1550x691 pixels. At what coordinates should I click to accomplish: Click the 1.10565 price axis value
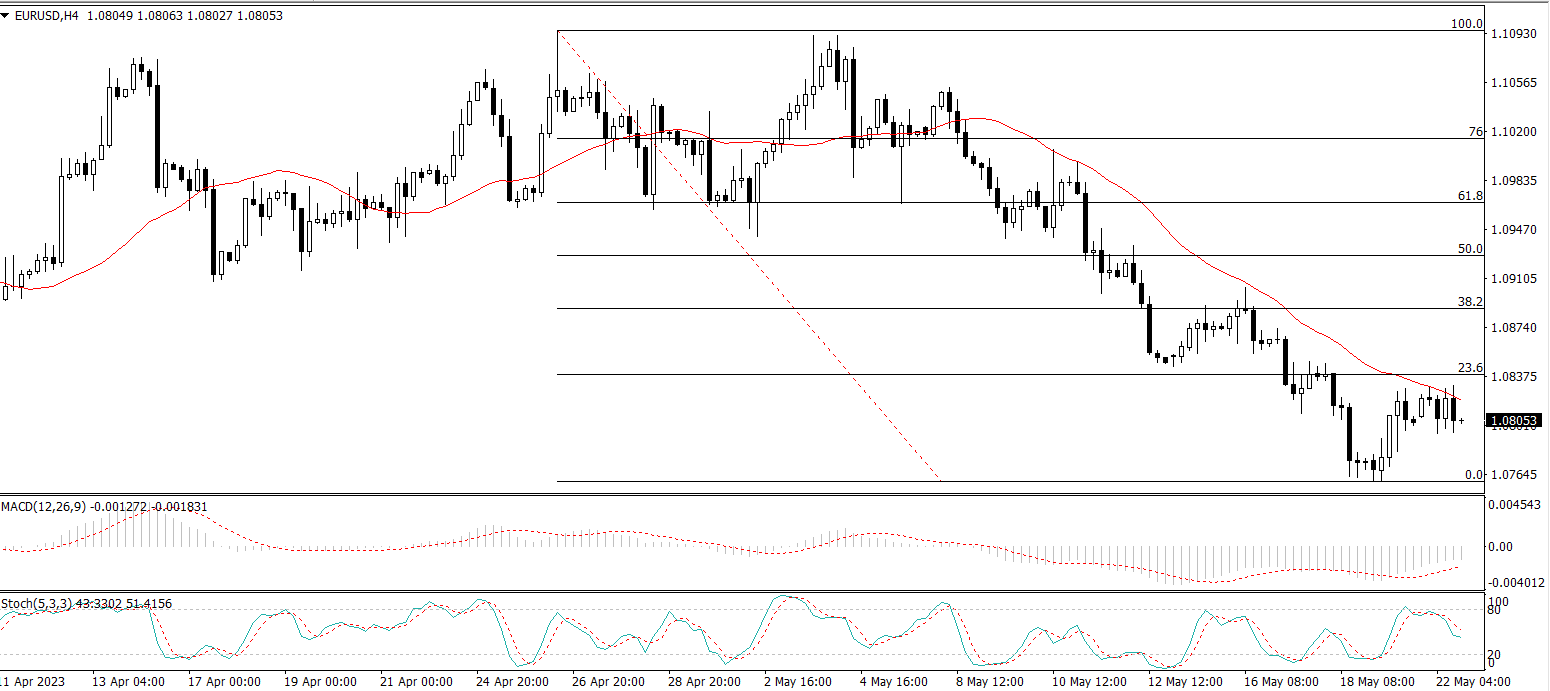click(x=1513, y=83)
